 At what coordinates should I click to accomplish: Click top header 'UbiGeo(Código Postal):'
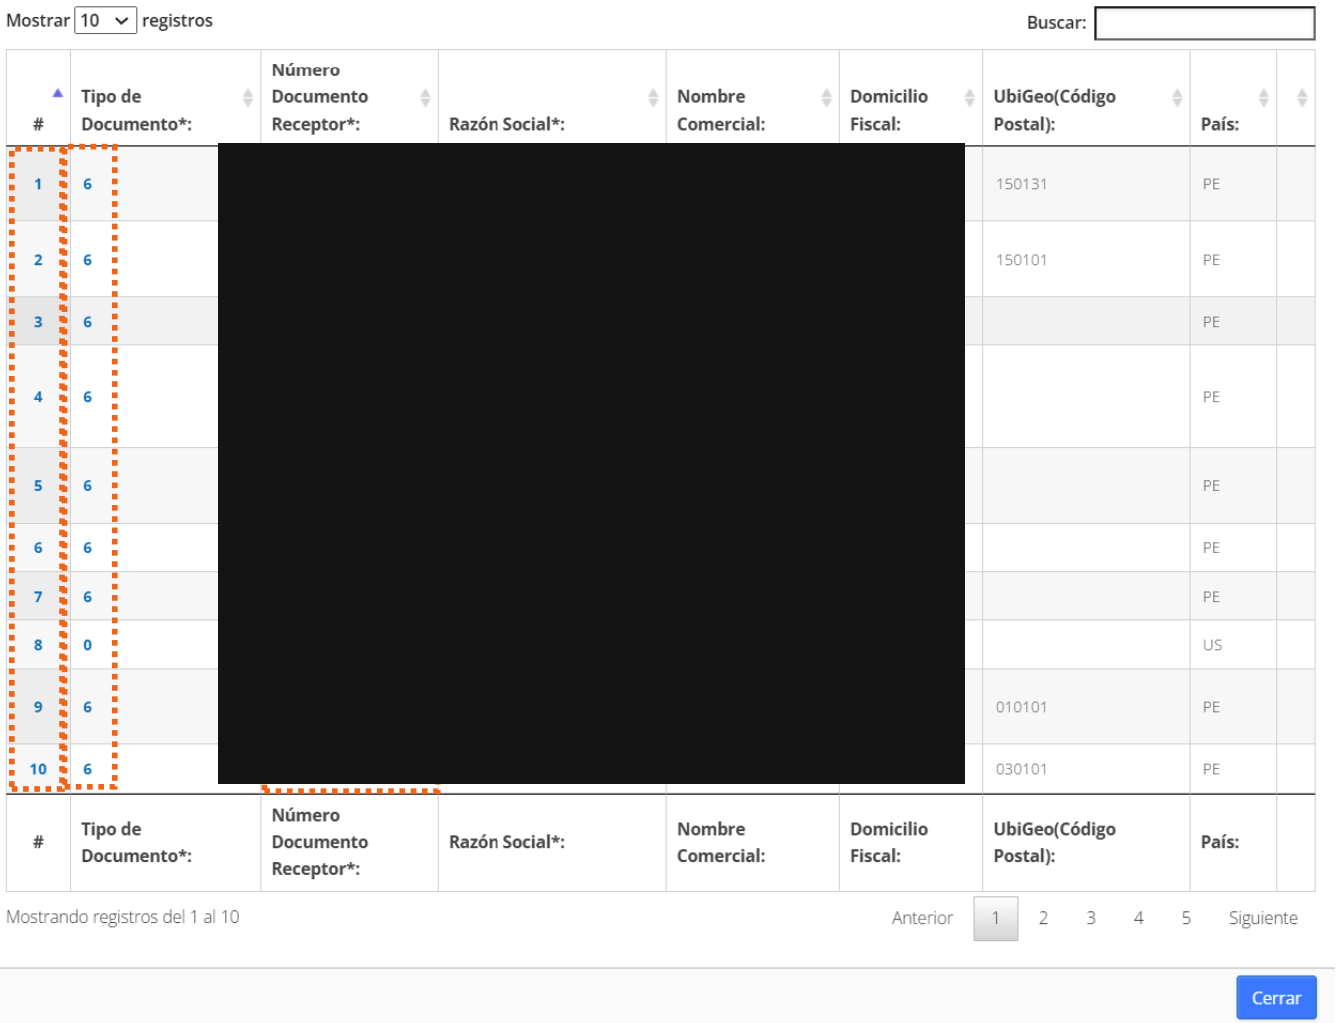click(1054, 110)
